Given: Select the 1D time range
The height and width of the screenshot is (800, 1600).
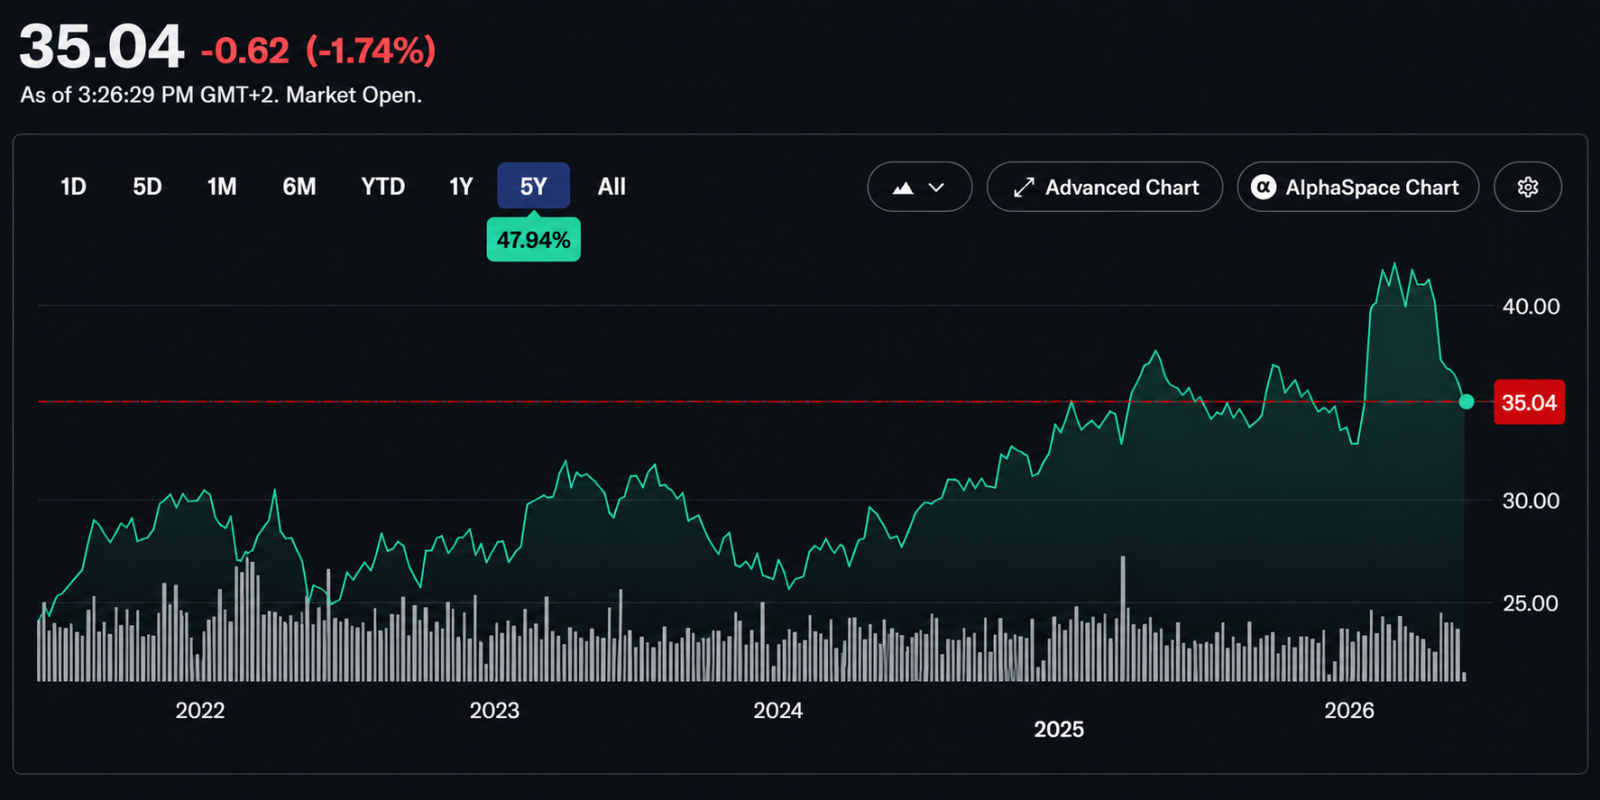Looking at the screenshot, I should pos(73,187).
